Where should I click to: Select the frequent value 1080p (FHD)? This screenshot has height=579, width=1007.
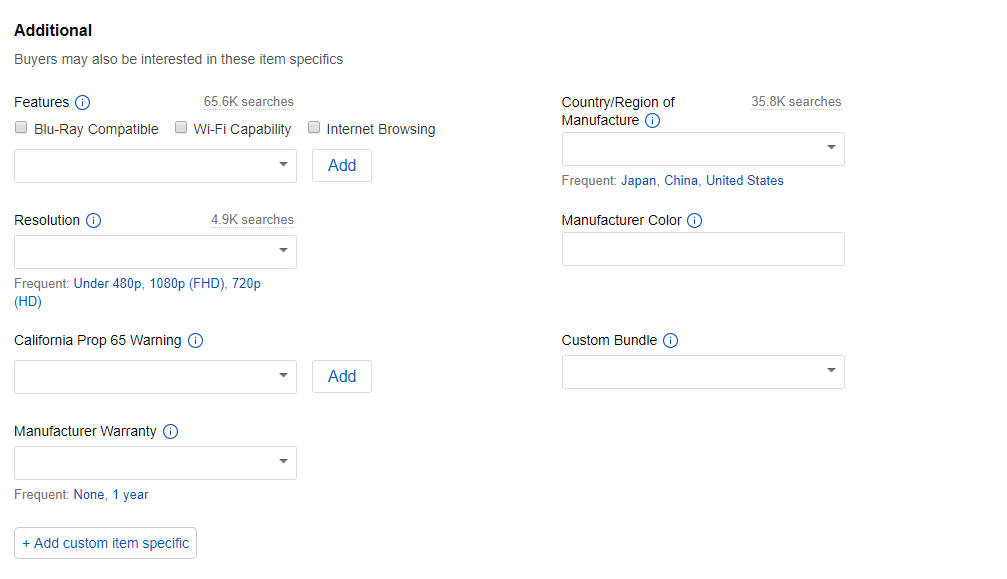coord(187,284)
